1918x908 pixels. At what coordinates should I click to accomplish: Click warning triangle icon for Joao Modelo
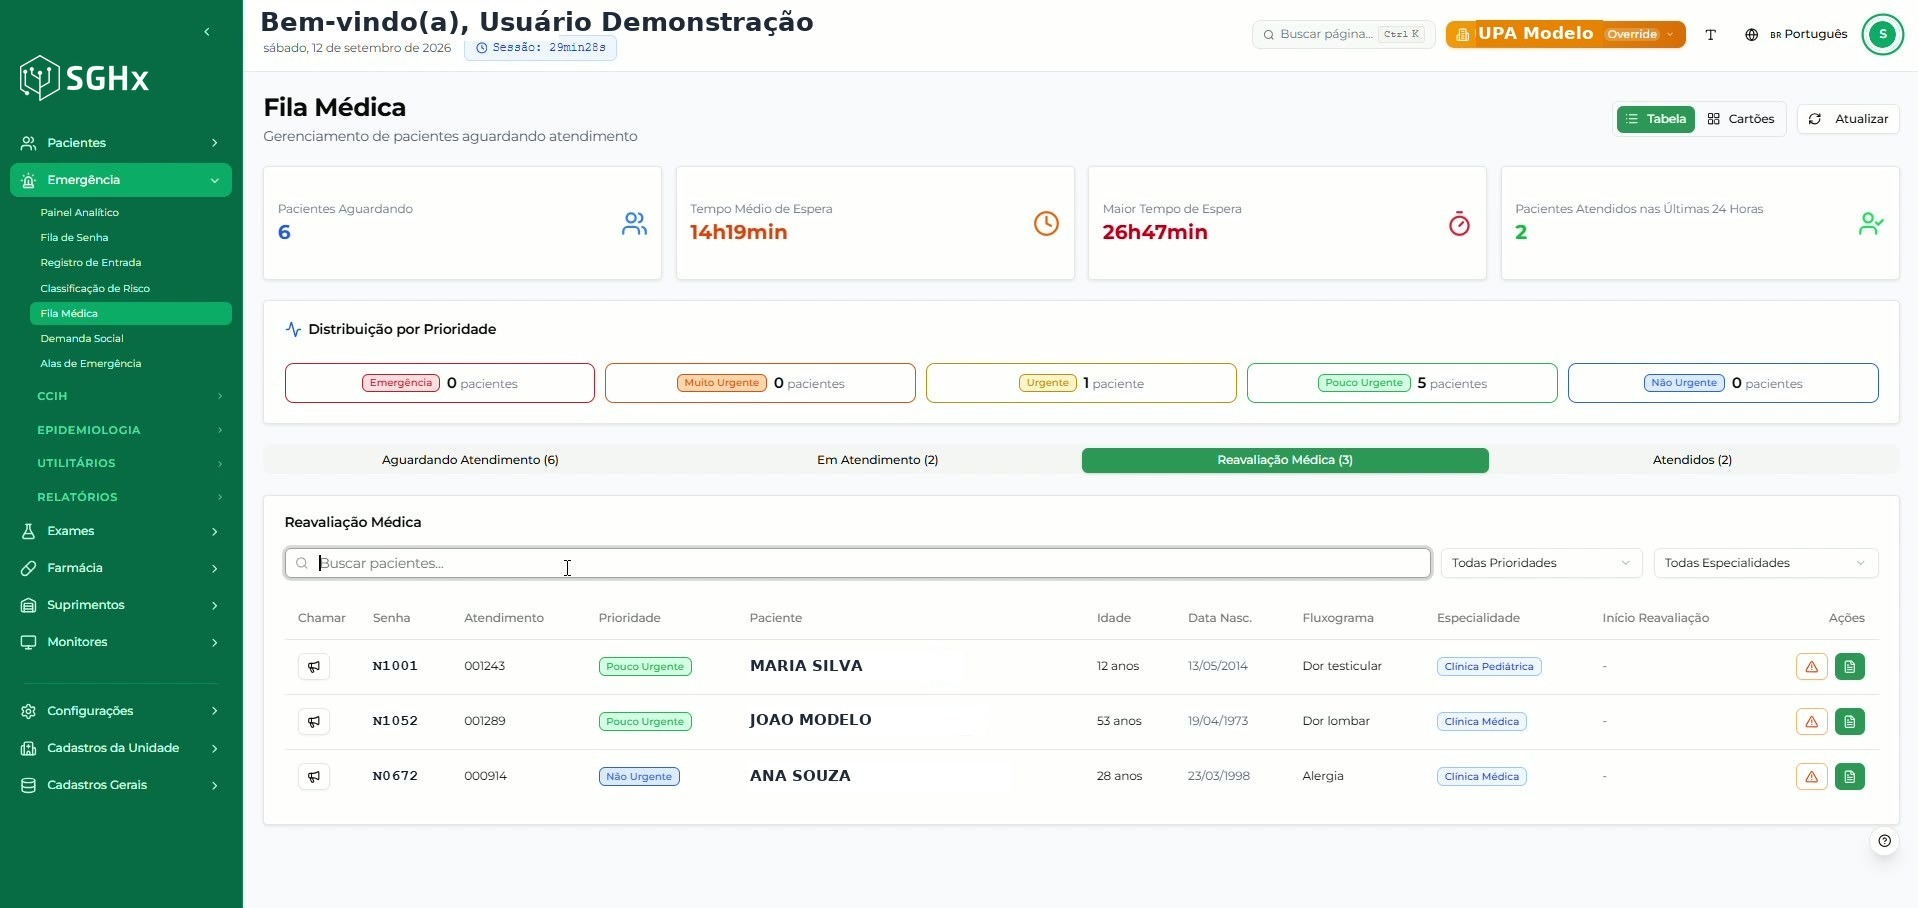click(x=1811, y=721)
